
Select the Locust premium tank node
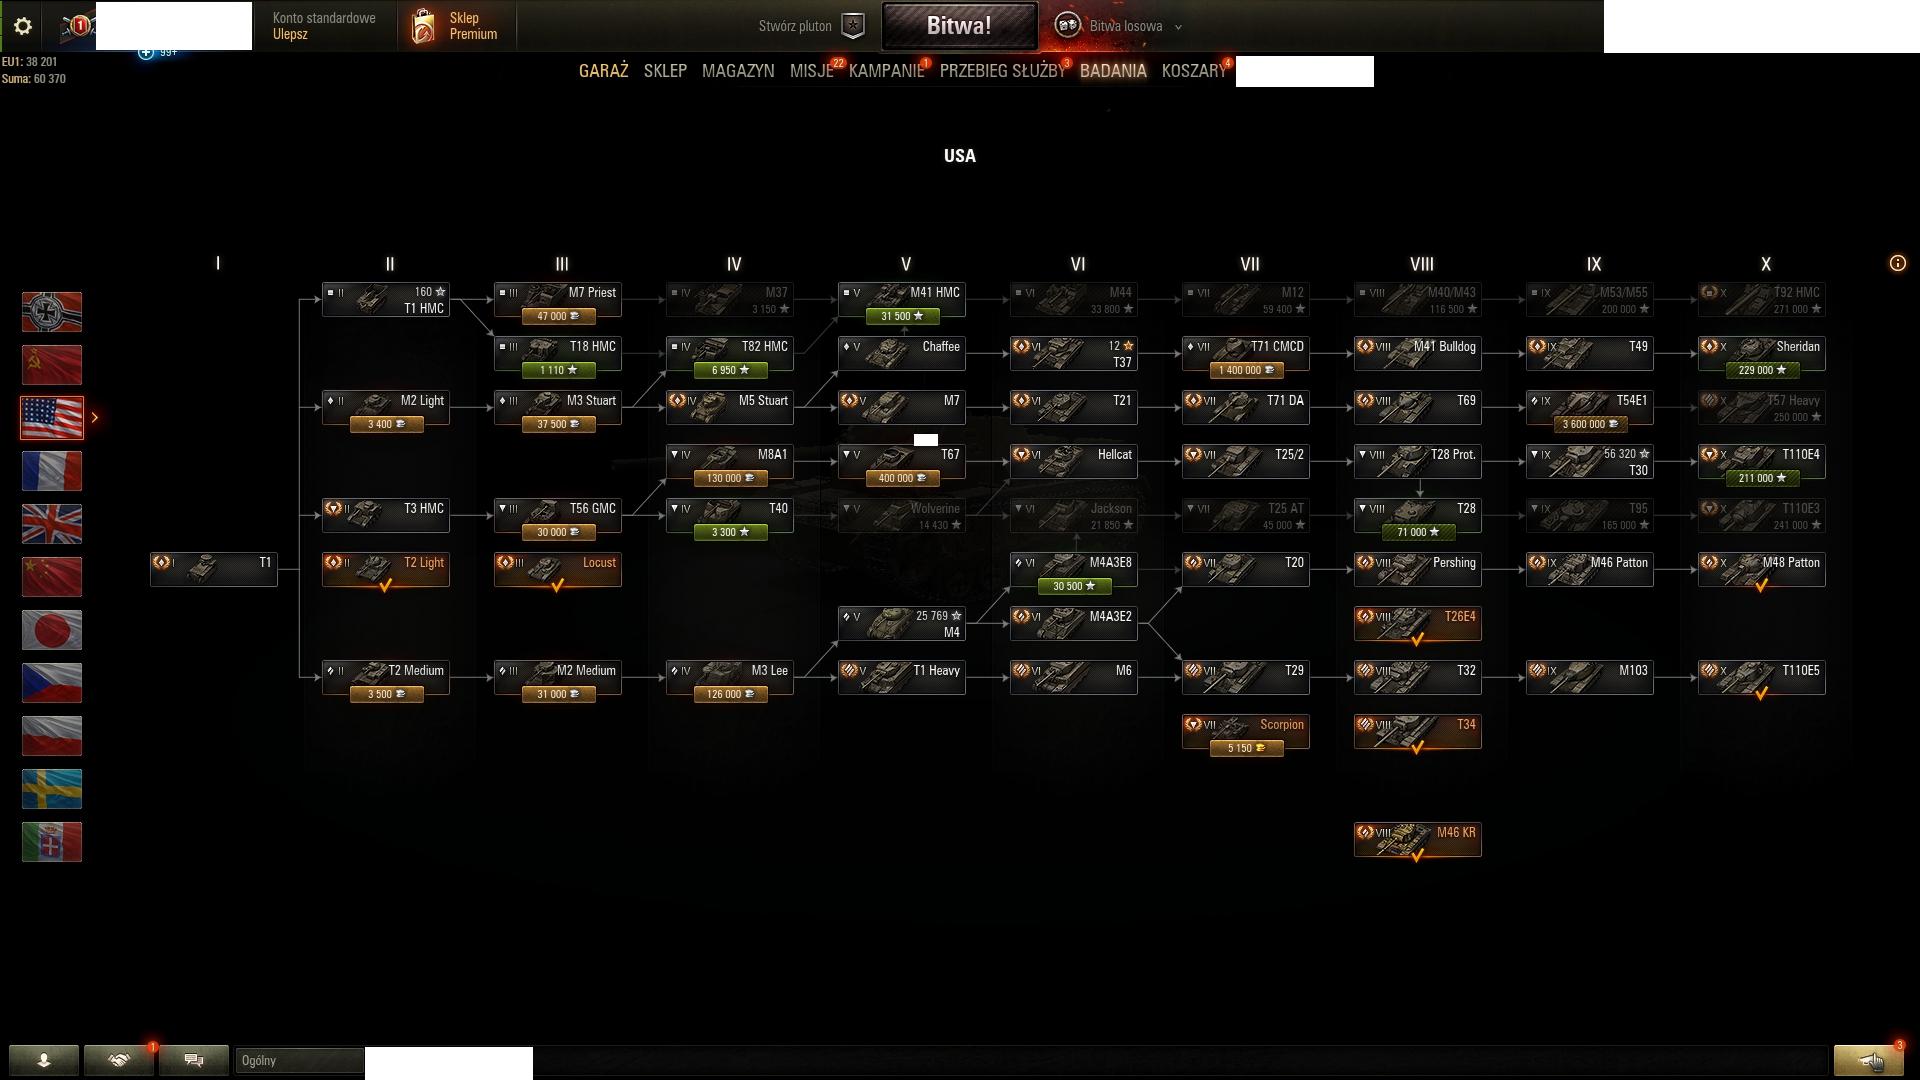[x=558, y=569]
